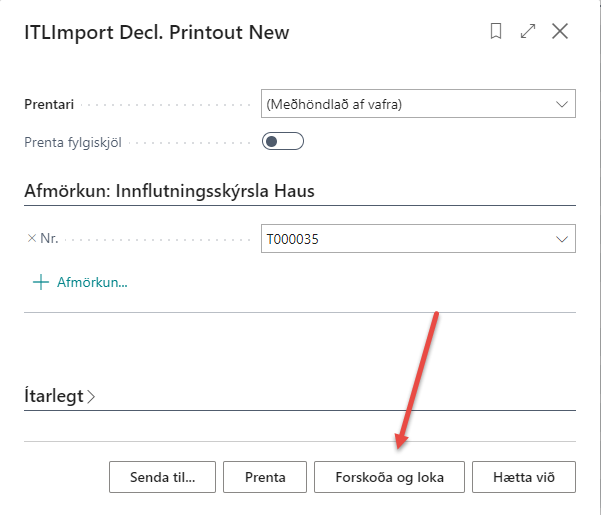Toggle the Prenta fylgiskjöl switch
The width and height of the screenshot is (601, 515).
click(282, 142)
